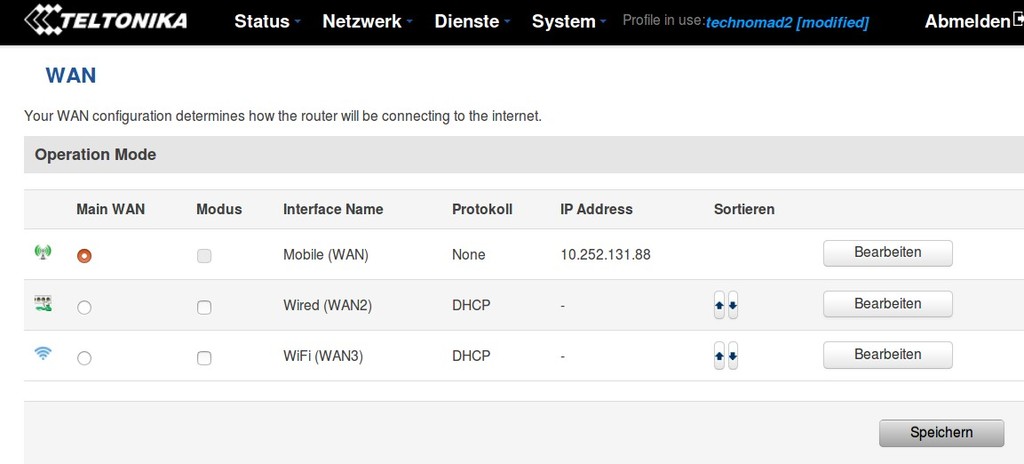Click logout icon beside Abmelden
This screenshot has height=464, width=1024.
pos(1017,20)
